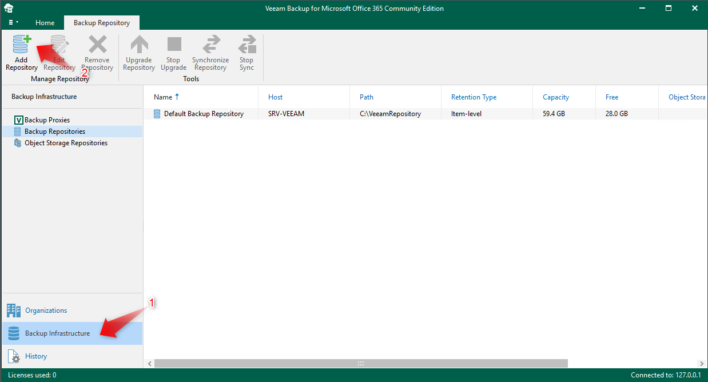Click the History document gear icon
The image size is (708, 382).
tap(14, 356)
